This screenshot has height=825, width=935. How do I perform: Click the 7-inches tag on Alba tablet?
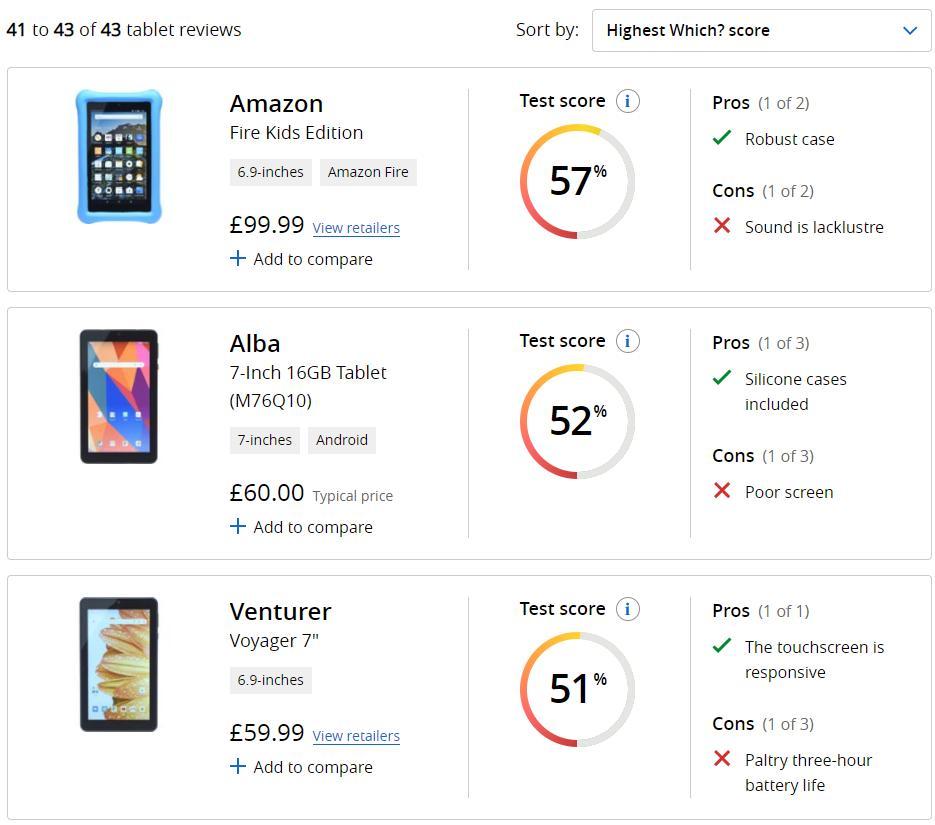click(x=265, y=440)
